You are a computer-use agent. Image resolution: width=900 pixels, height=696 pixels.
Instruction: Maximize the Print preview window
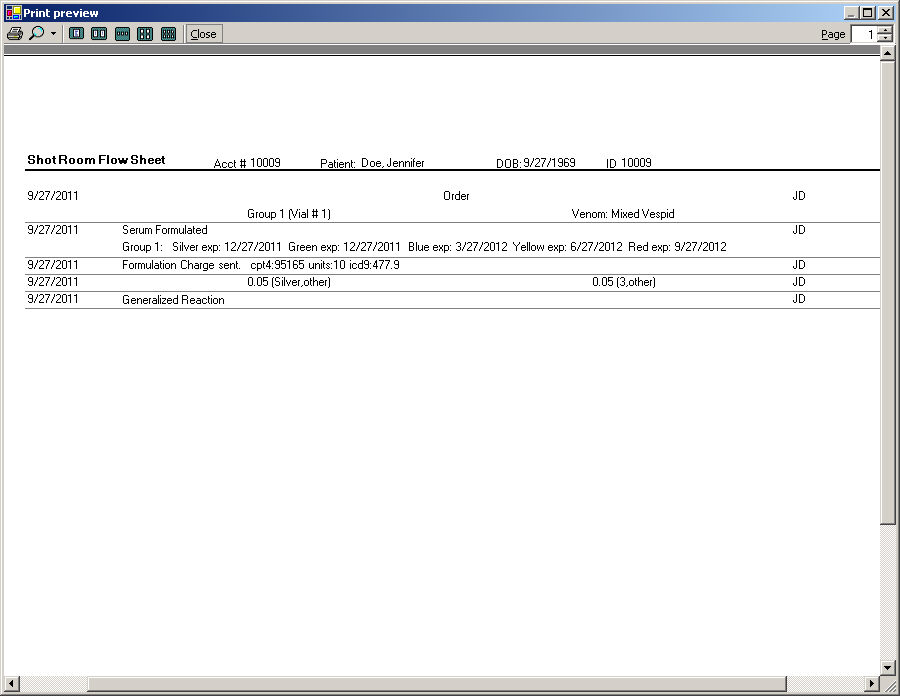pos(867,13)
